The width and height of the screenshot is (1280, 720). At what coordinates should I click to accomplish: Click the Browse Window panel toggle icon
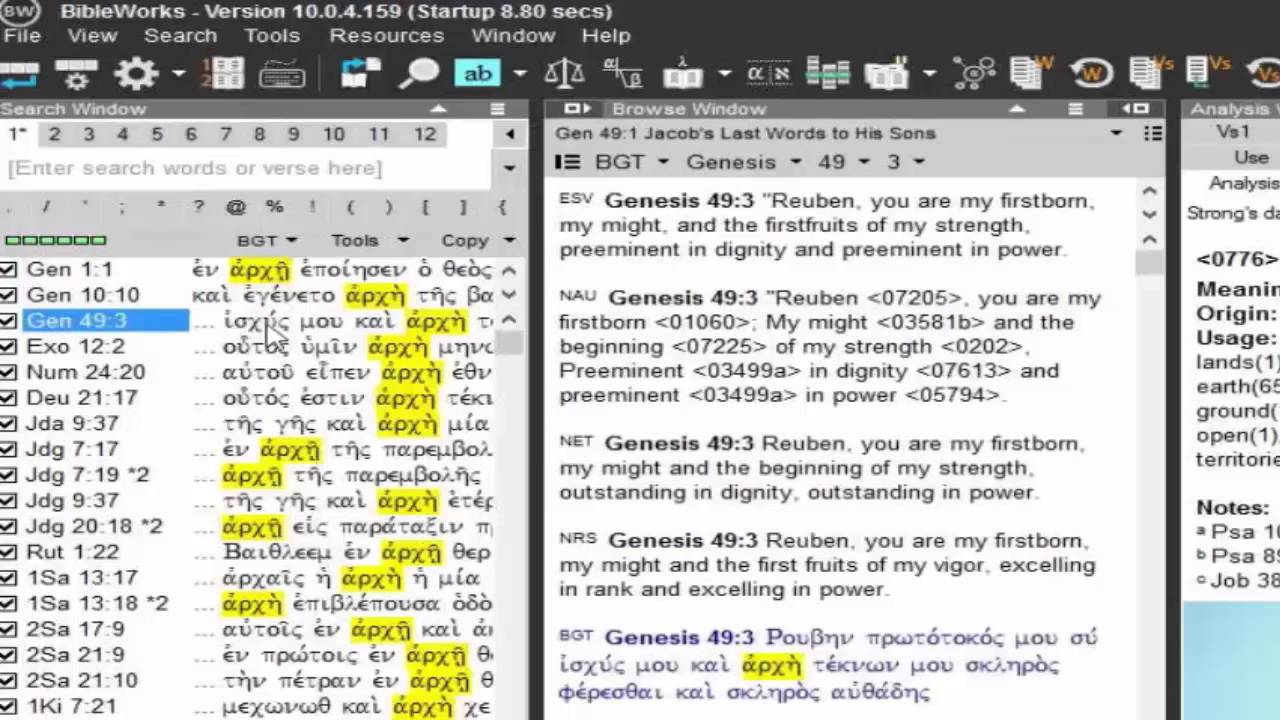pos(576,109)
